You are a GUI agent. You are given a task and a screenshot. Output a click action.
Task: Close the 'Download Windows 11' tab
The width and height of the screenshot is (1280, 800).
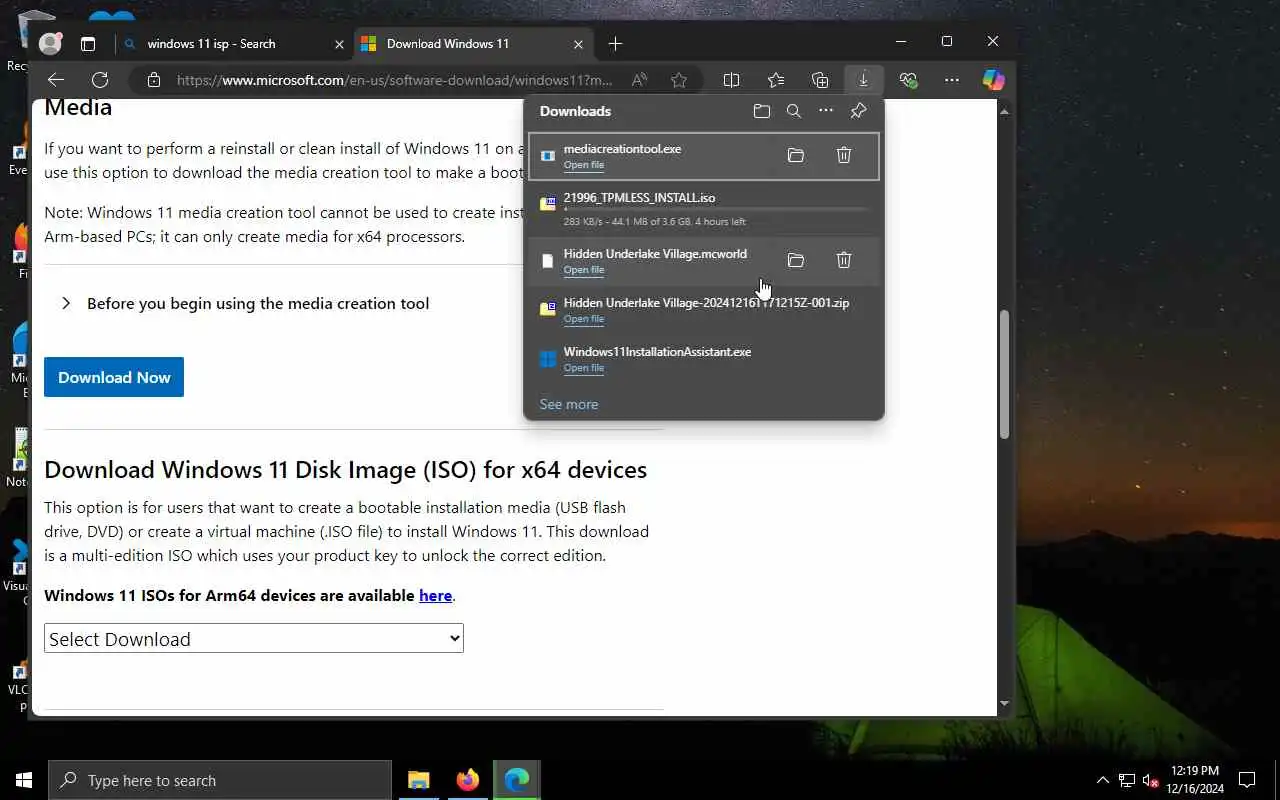click(x=578, y=44)
